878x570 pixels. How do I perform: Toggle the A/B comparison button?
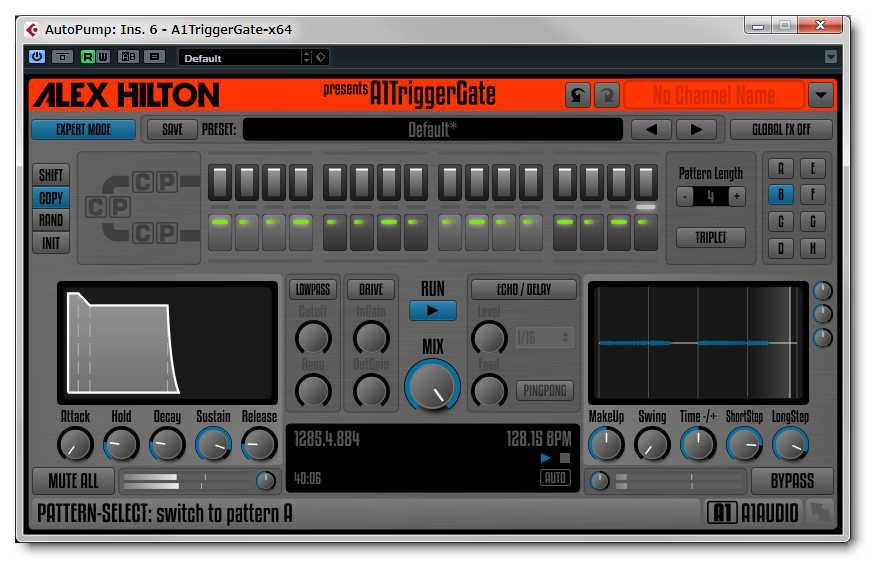128,57
